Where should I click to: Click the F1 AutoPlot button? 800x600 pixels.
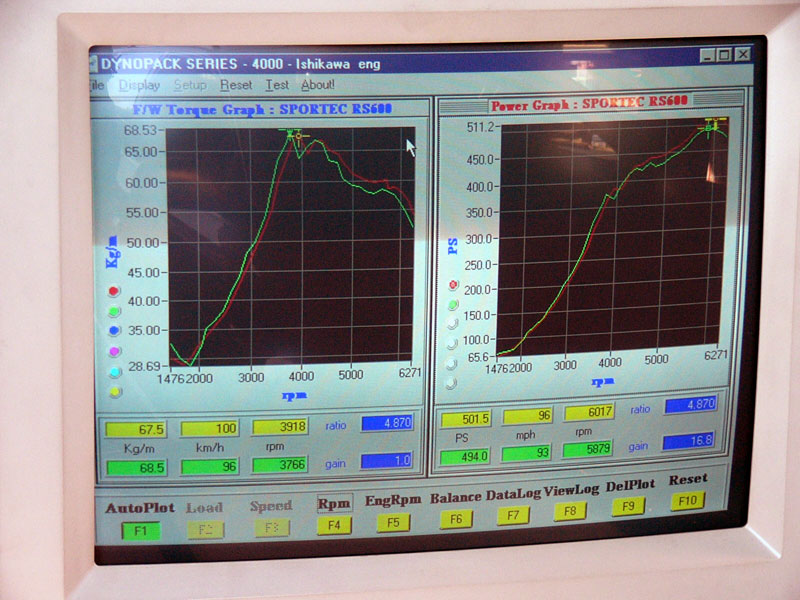141,531
